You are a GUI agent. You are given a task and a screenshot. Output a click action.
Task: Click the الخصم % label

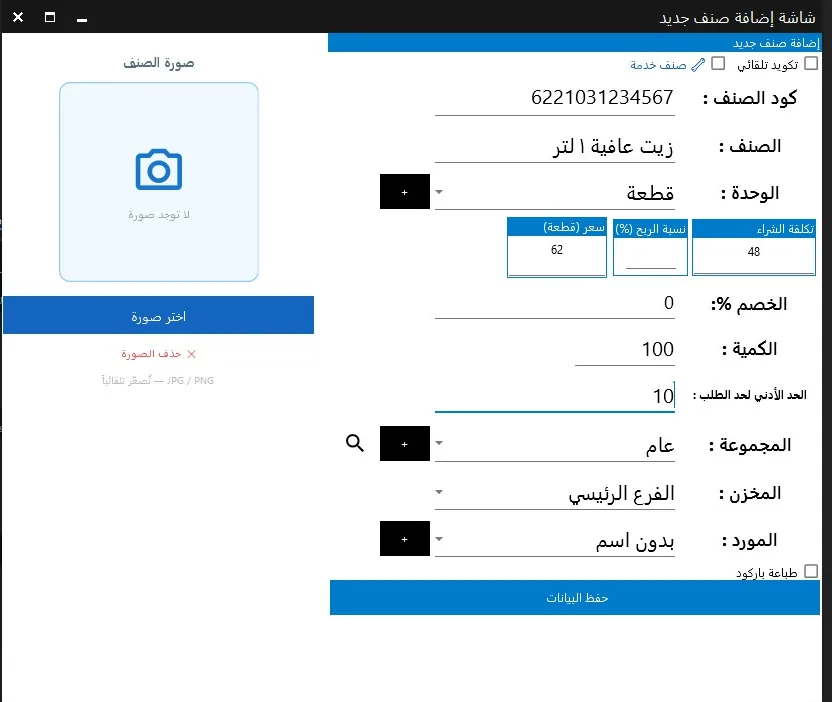coord(749,304)
